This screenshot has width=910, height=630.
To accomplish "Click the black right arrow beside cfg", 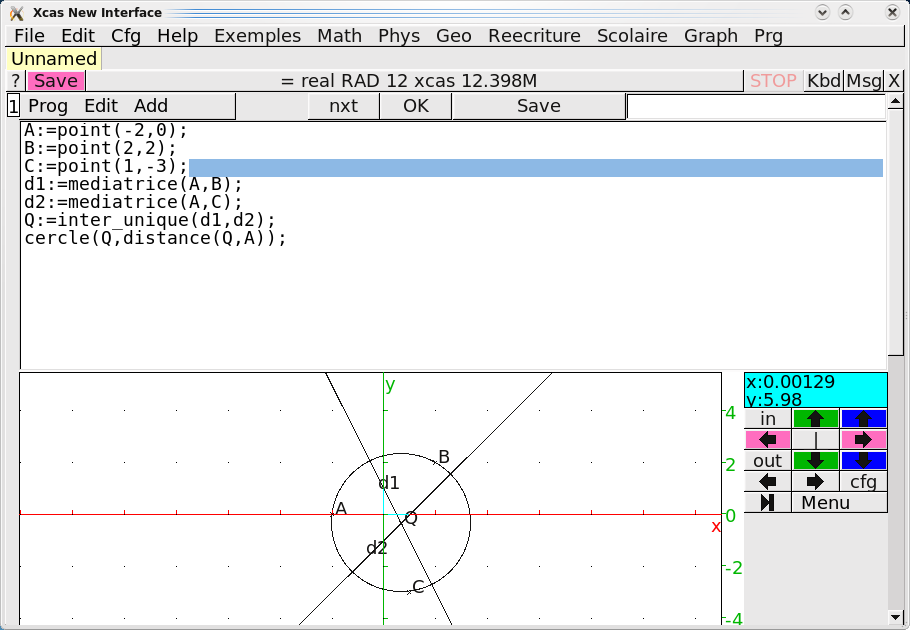I will click(x=815, y=481).
